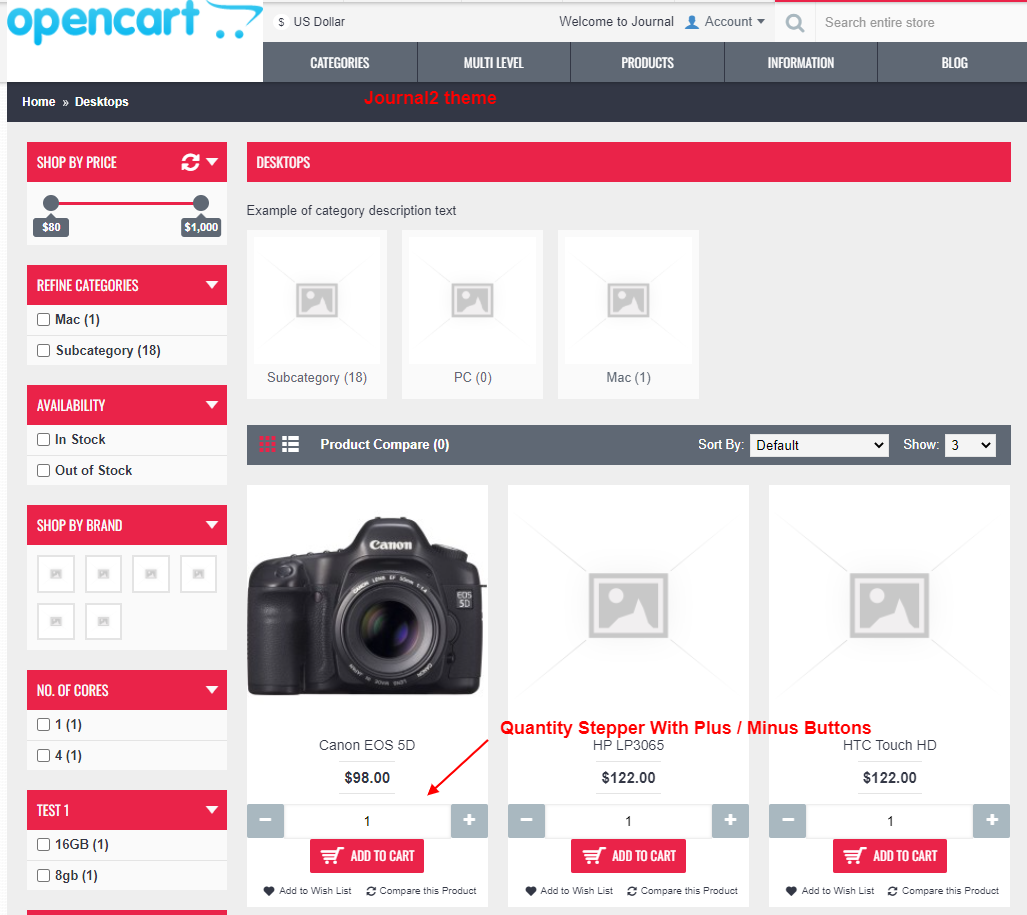The width and height of the screenshot is (1027, 915).
Task: Collapse the Shop By Brand panel
Action: click(212, 525)
